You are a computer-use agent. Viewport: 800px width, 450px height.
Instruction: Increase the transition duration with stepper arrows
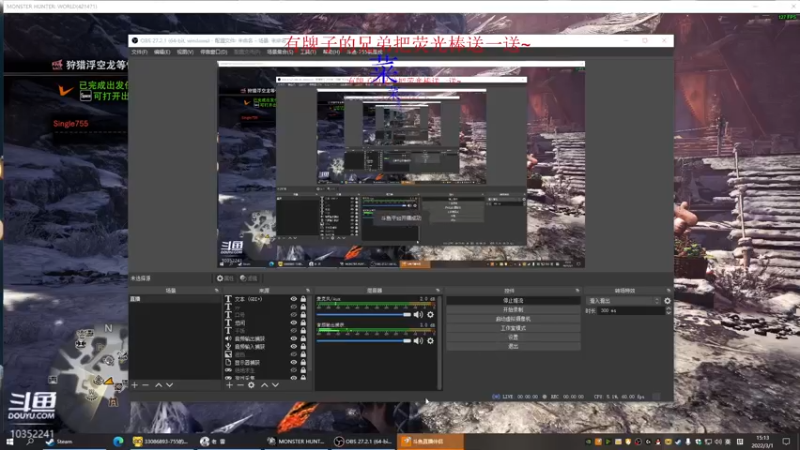click(668, 308)
